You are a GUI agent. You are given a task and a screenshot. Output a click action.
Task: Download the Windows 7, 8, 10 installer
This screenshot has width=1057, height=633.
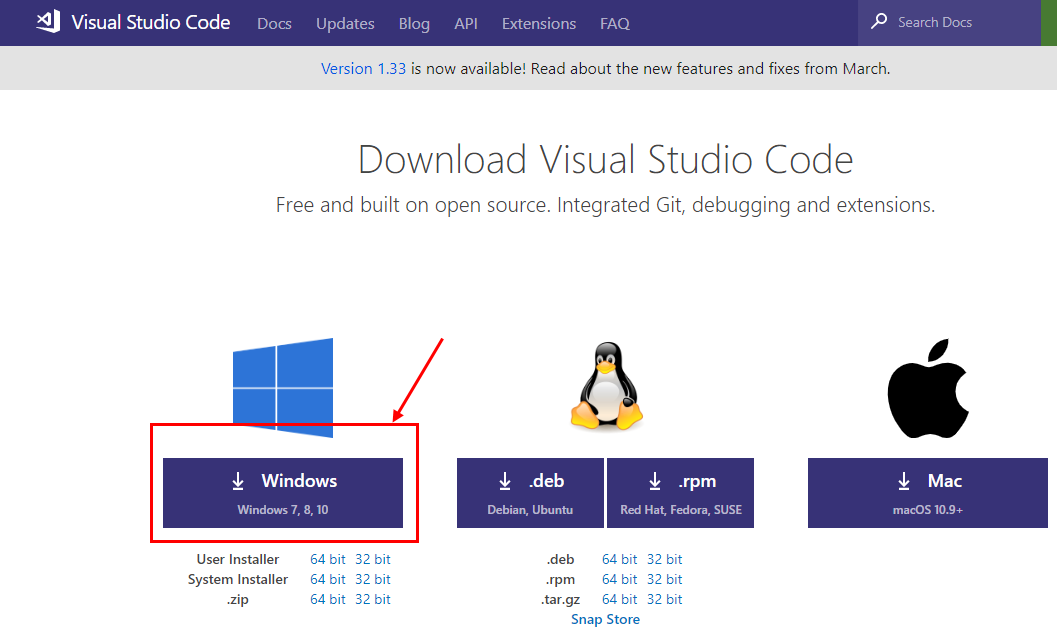[283, 493]
